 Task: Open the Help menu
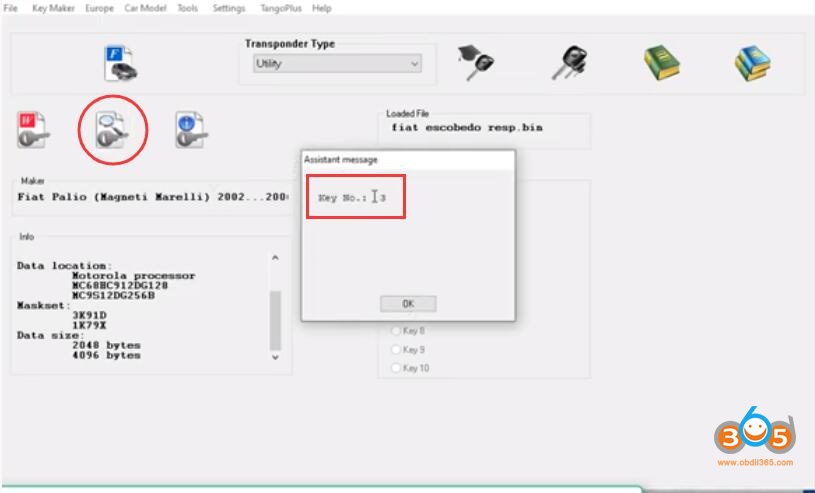pos(322,8)
